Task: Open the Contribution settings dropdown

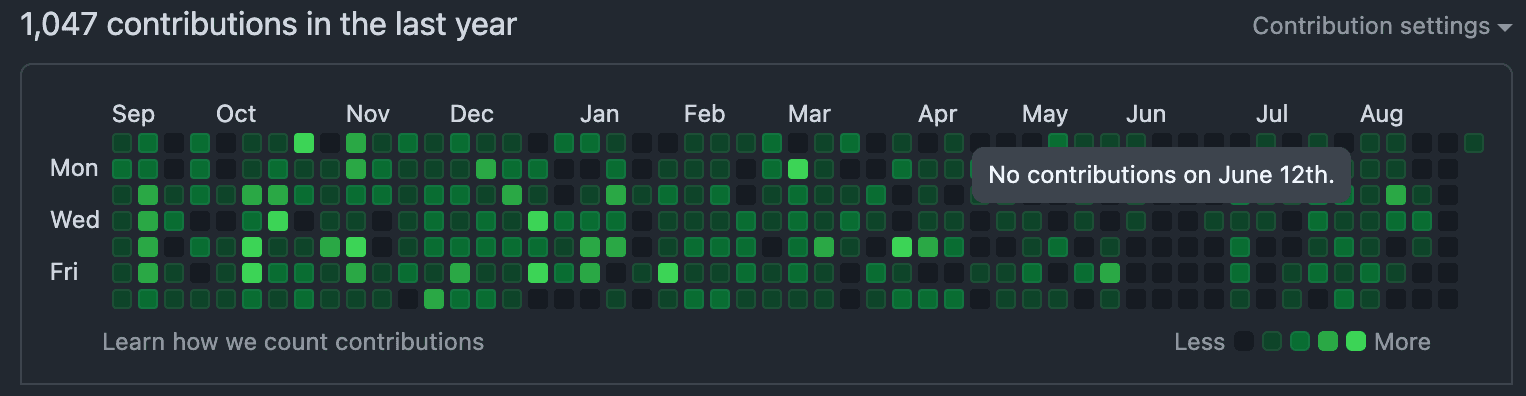Action: point(1381,26)
